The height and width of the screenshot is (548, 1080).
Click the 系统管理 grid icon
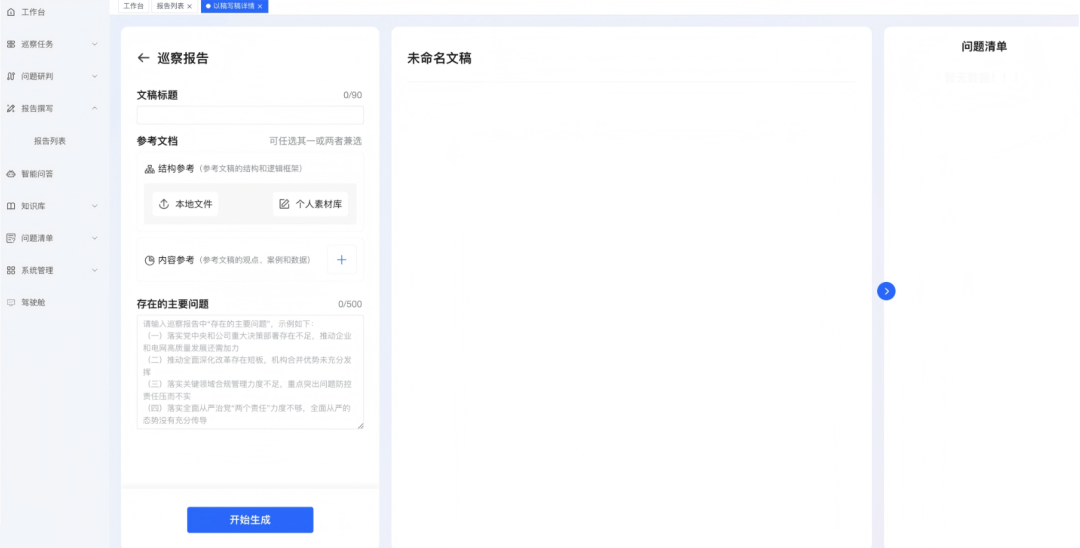[x=11, y=271]
